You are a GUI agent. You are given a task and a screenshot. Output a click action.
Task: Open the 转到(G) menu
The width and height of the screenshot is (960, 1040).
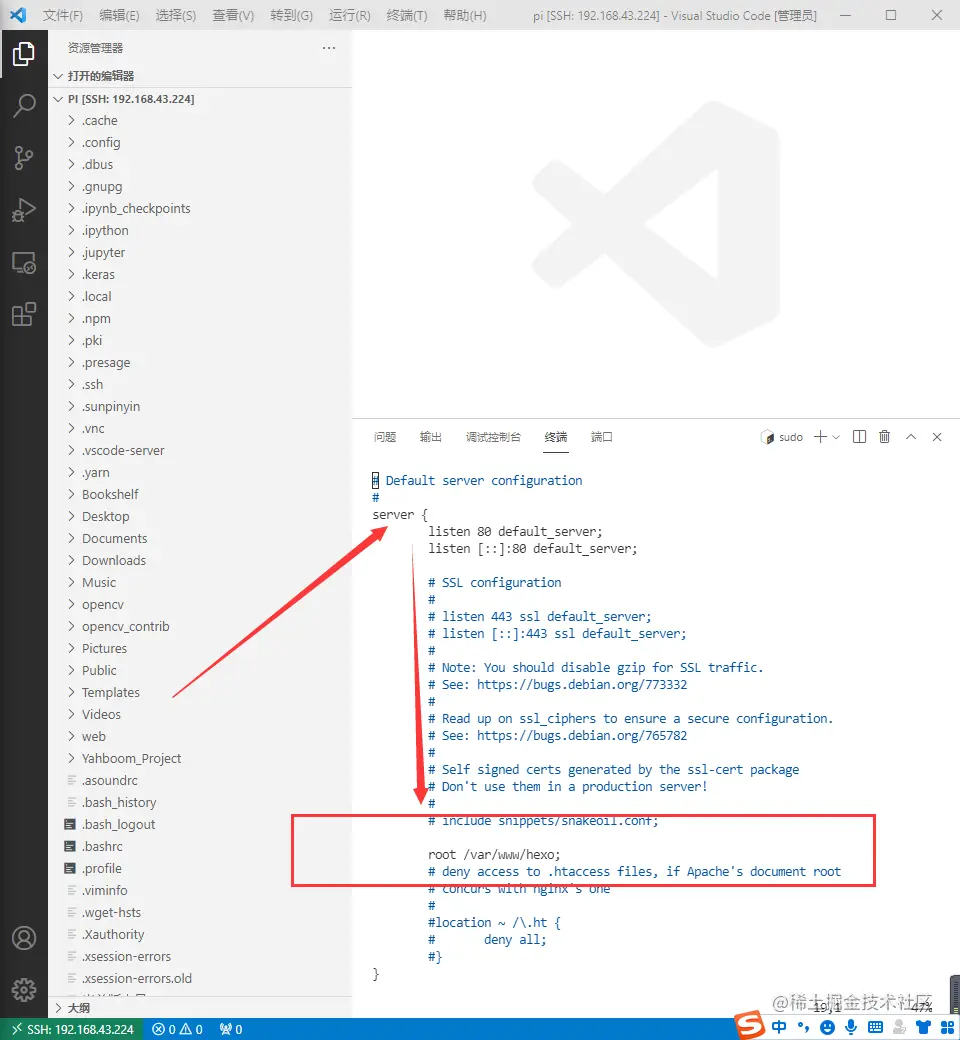click(x=291, y=15)
